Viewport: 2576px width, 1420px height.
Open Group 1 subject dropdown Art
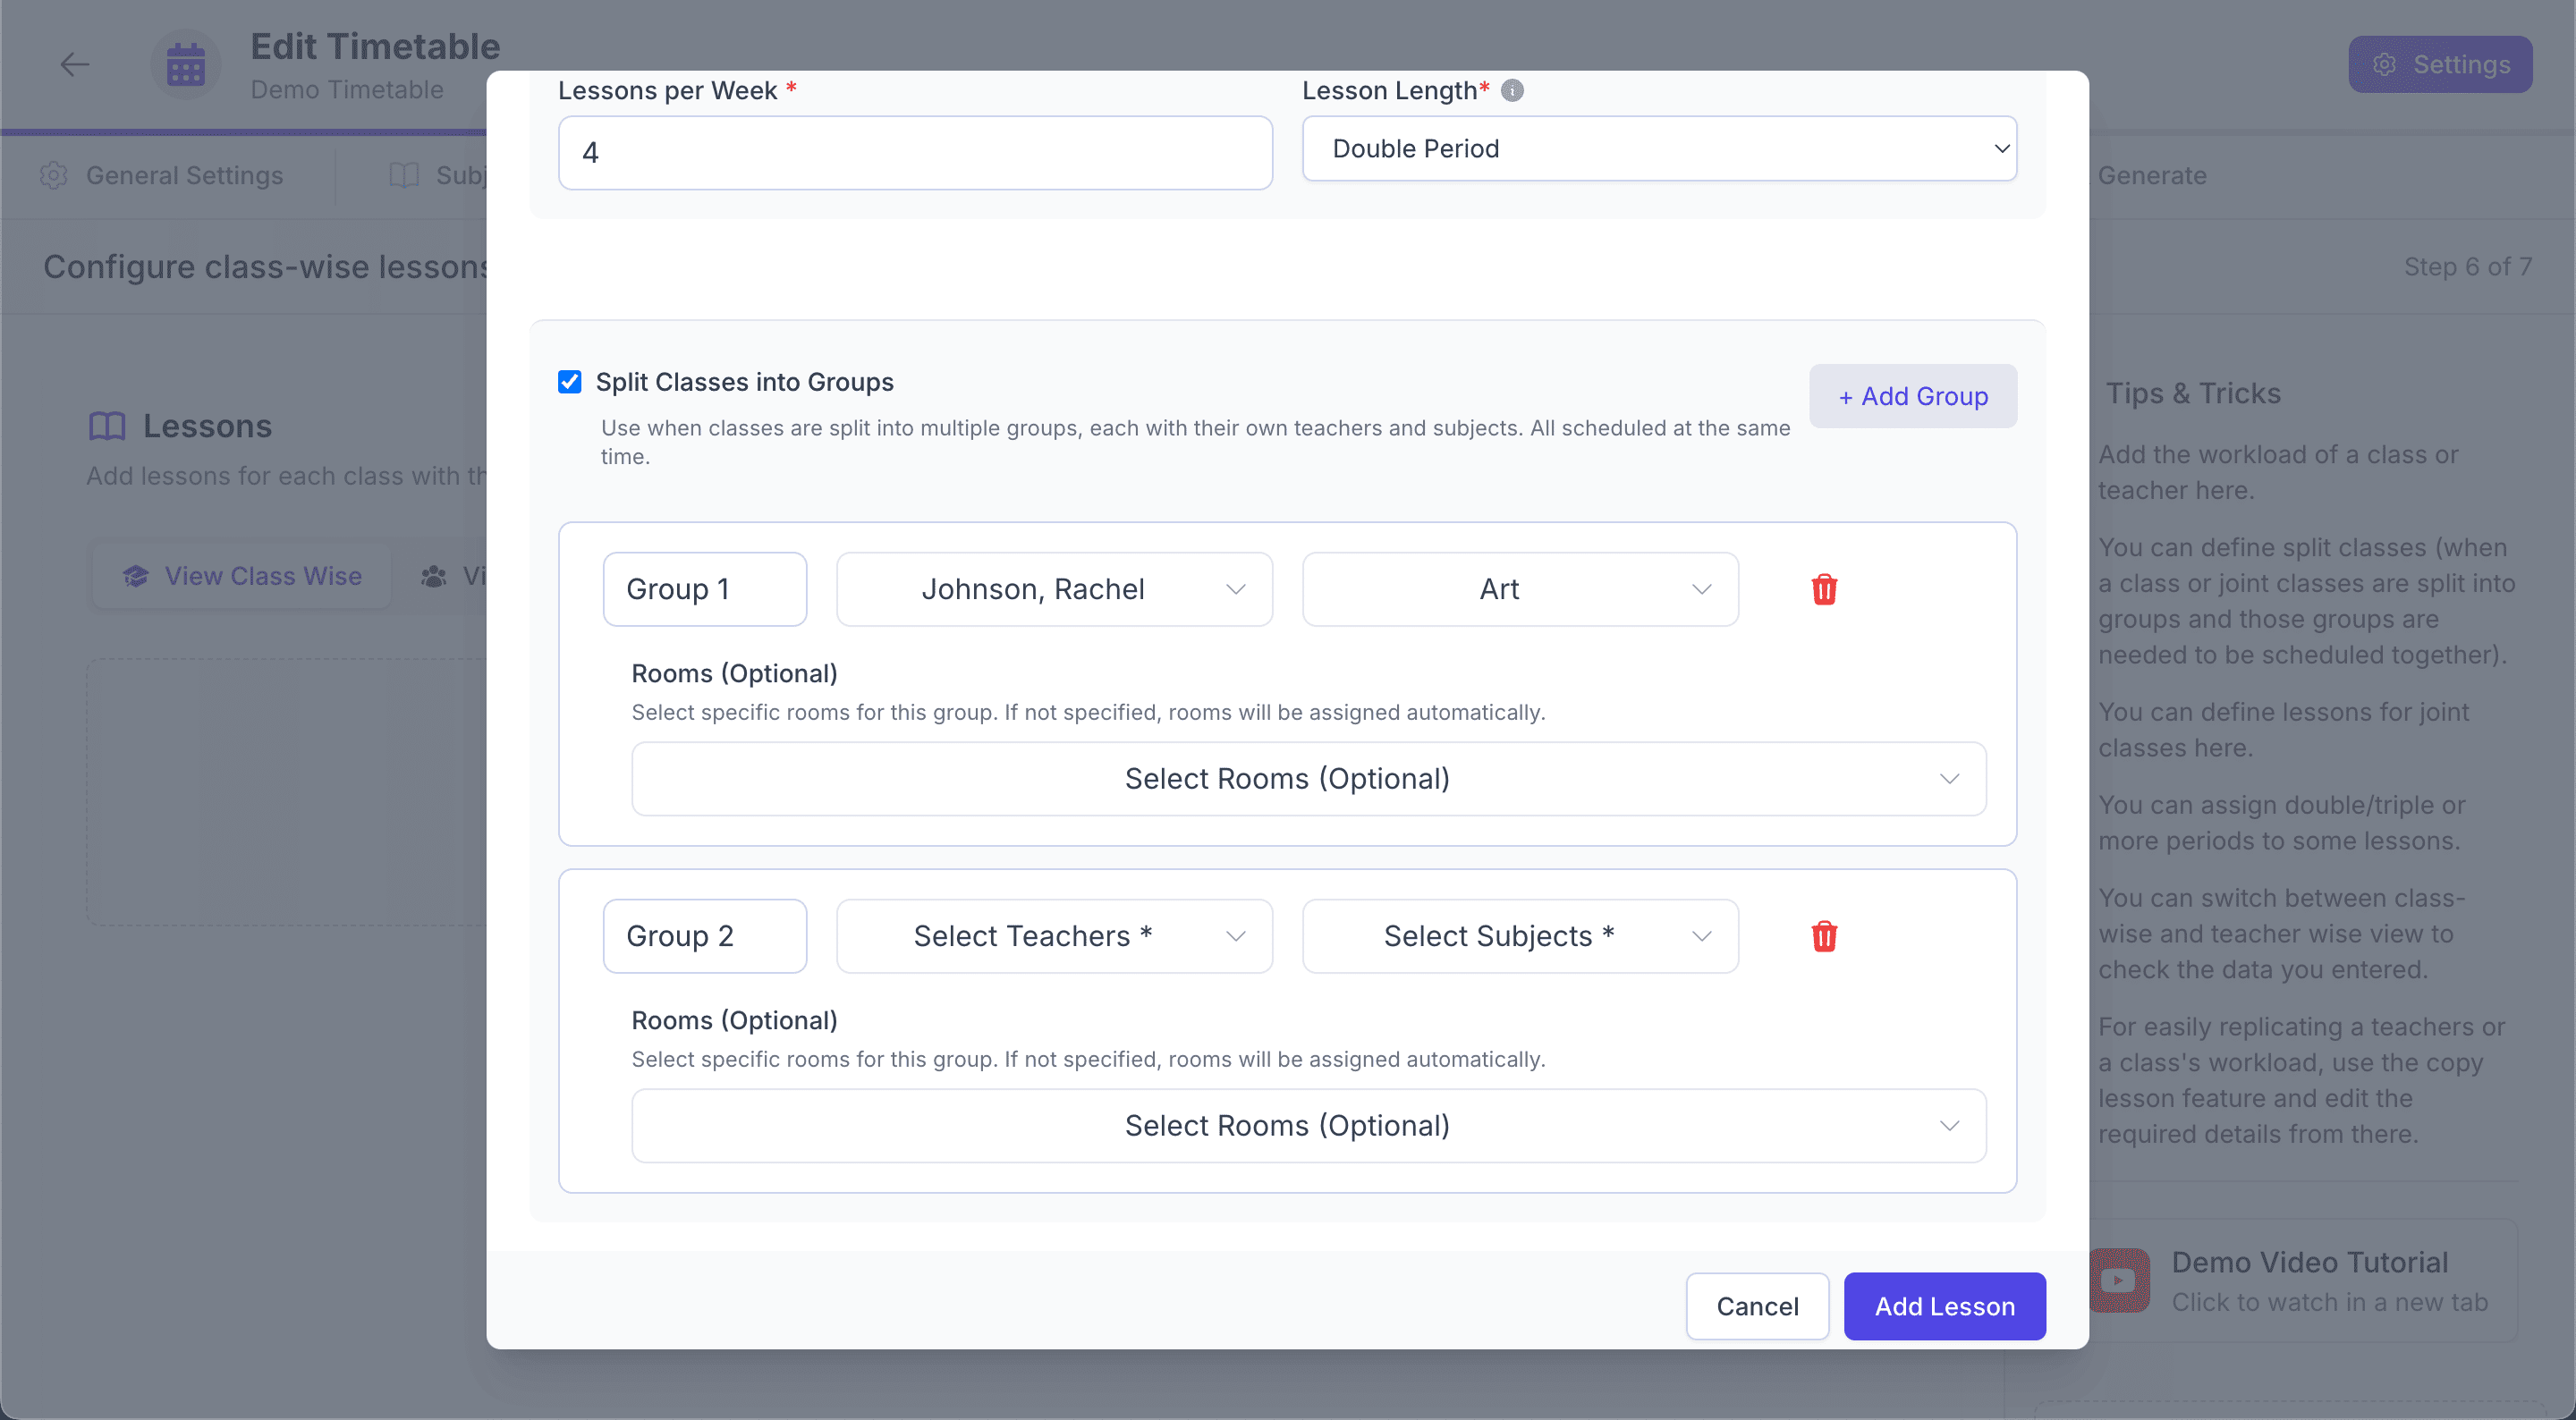click(x=1520, y=589)
